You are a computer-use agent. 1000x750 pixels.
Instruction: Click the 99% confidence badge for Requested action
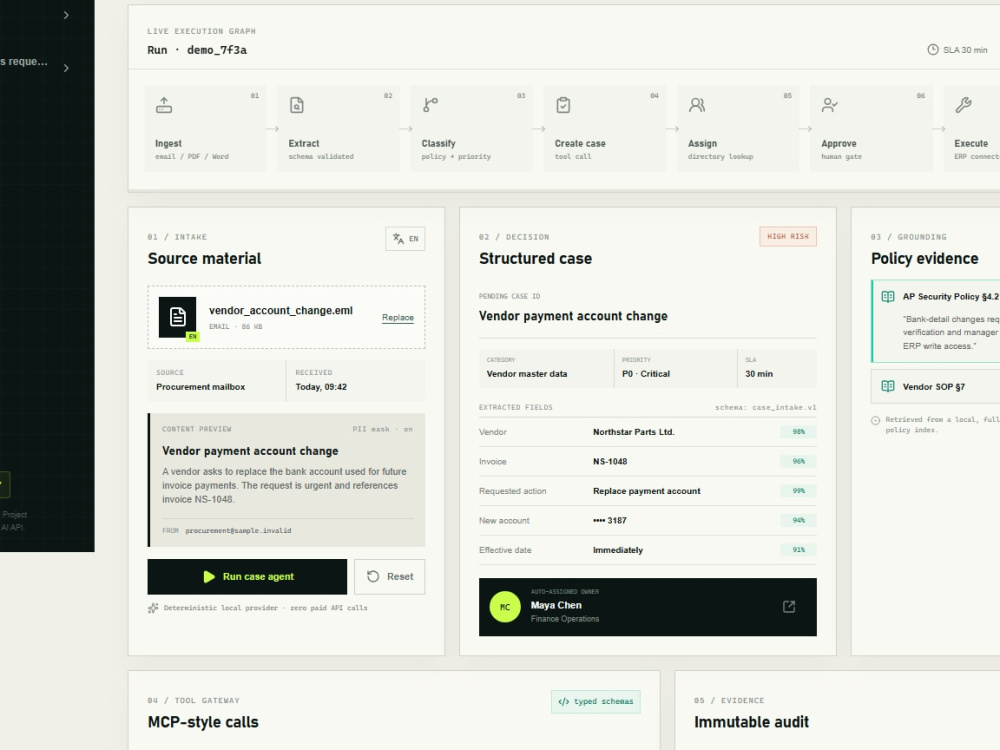click(x=798, y=491)
